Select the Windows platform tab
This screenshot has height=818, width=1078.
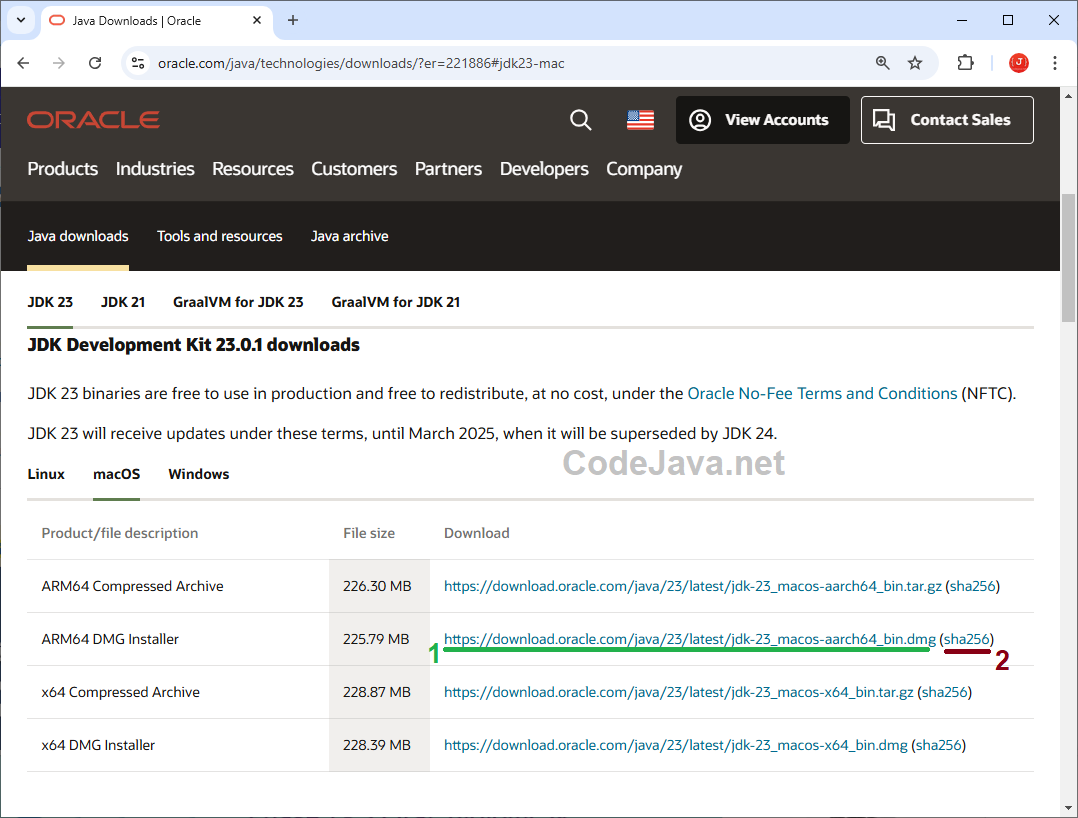(x=199, y=474)
